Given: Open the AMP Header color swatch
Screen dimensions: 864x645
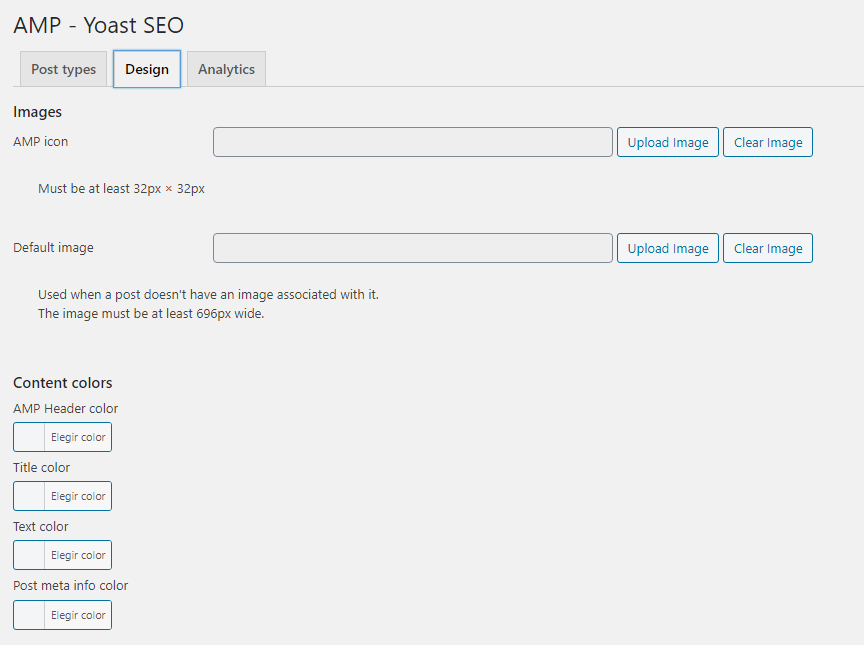Looking at the screenshot, I should point(62,437).
